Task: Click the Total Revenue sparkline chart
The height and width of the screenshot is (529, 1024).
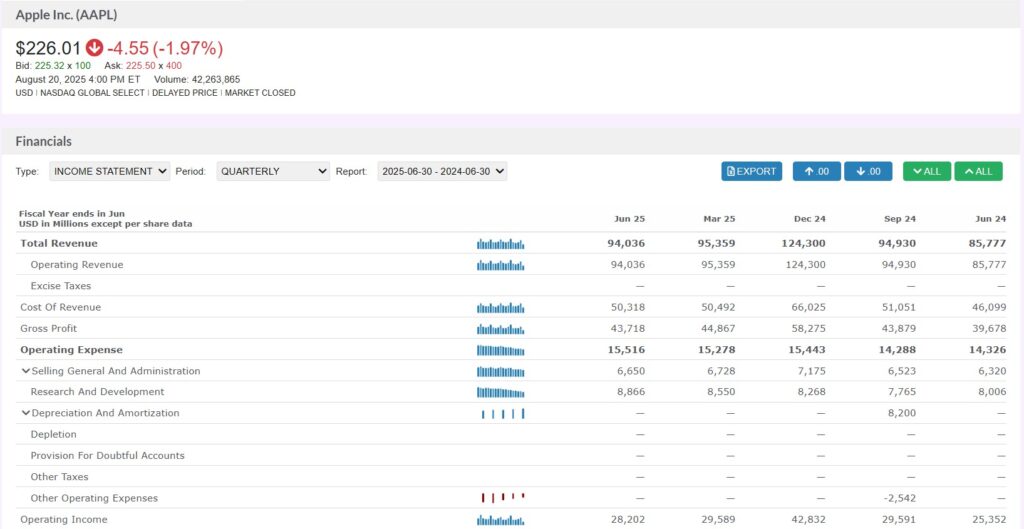Action: 500,244
